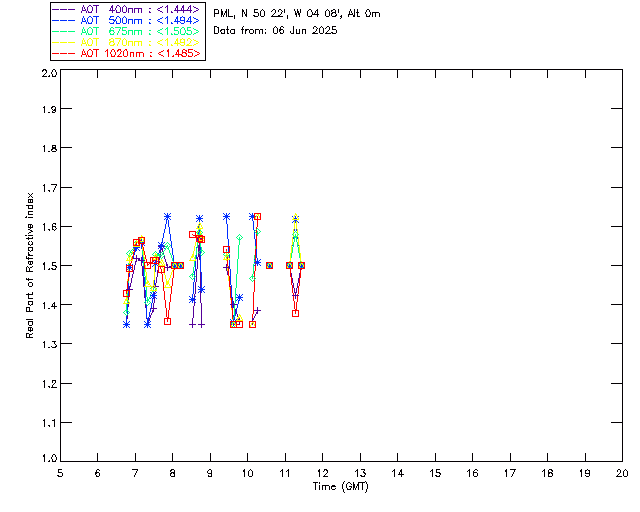Viewport: 640px width, 512px height.
Task: Select the 20 tick label on time axis
Action: [x=622, y=473]
